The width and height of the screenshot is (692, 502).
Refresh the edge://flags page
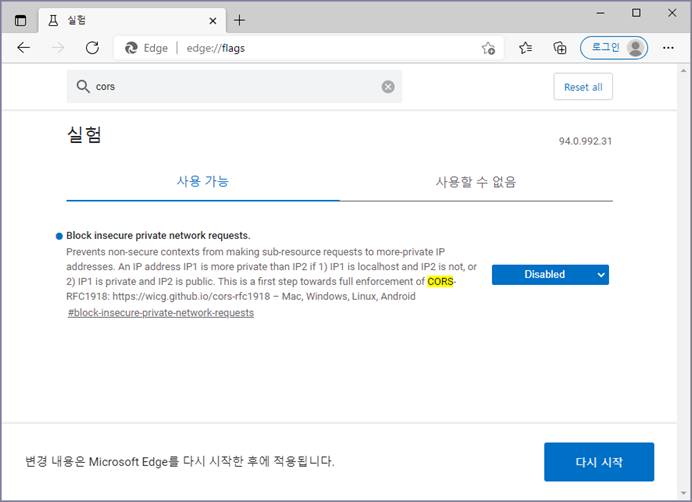(x=92, y=48)
